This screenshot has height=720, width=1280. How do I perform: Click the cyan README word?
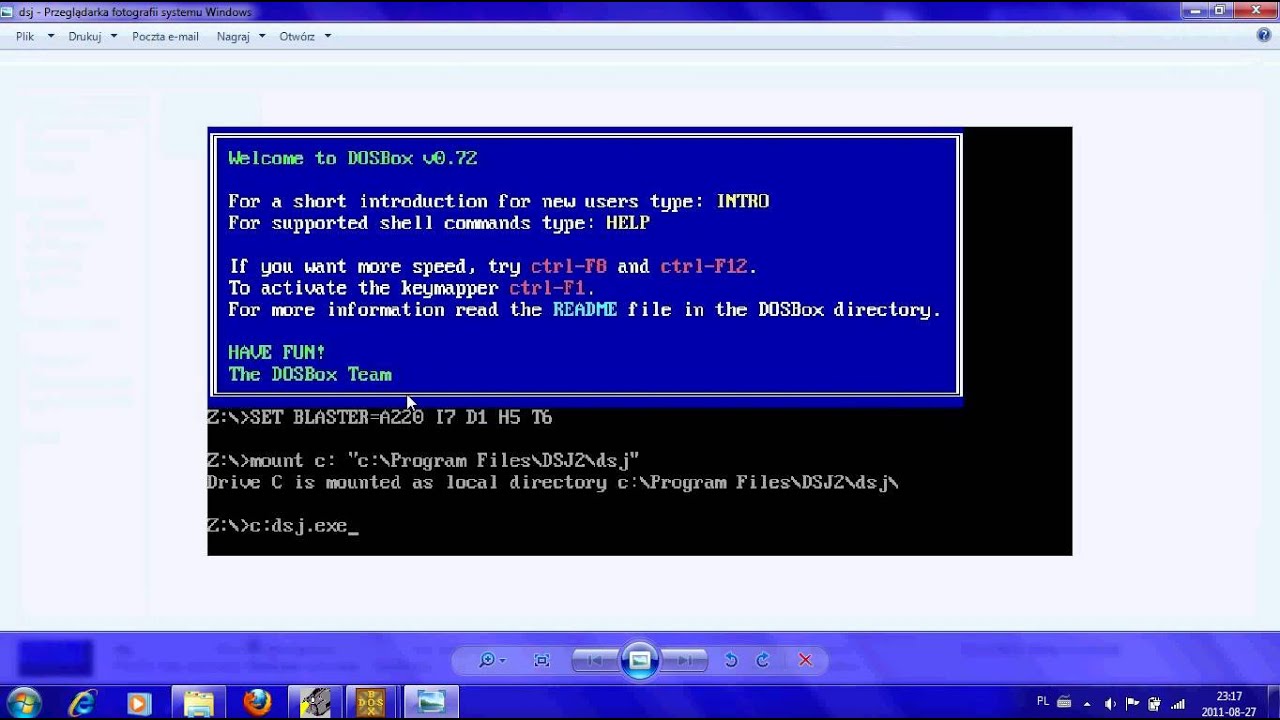(585, 310)
